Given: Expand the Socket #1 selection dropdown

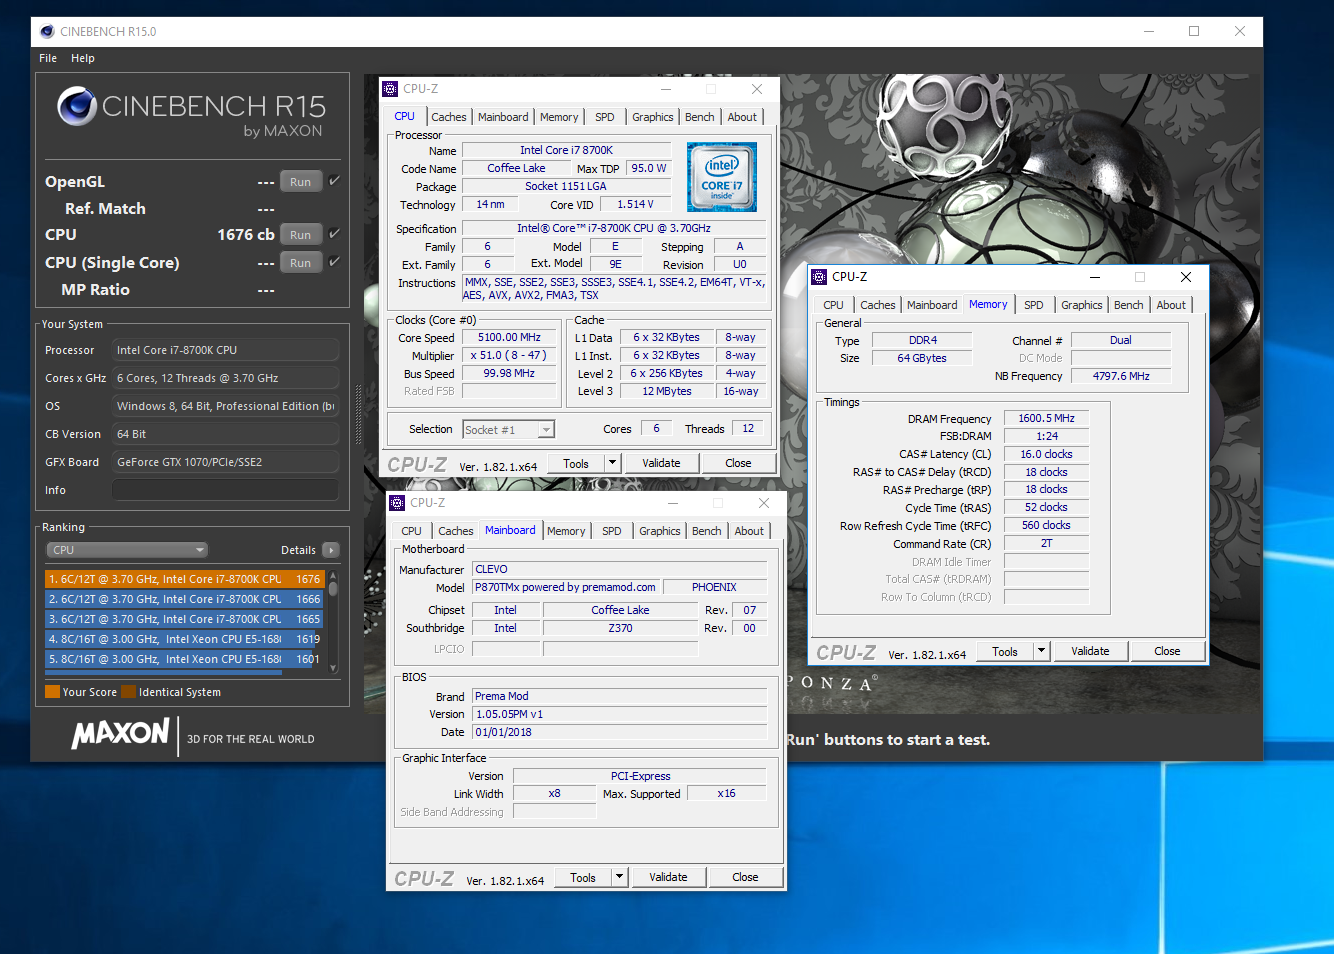Looking at the screenshot, I should pyautogui.click(x=546, y=430).
